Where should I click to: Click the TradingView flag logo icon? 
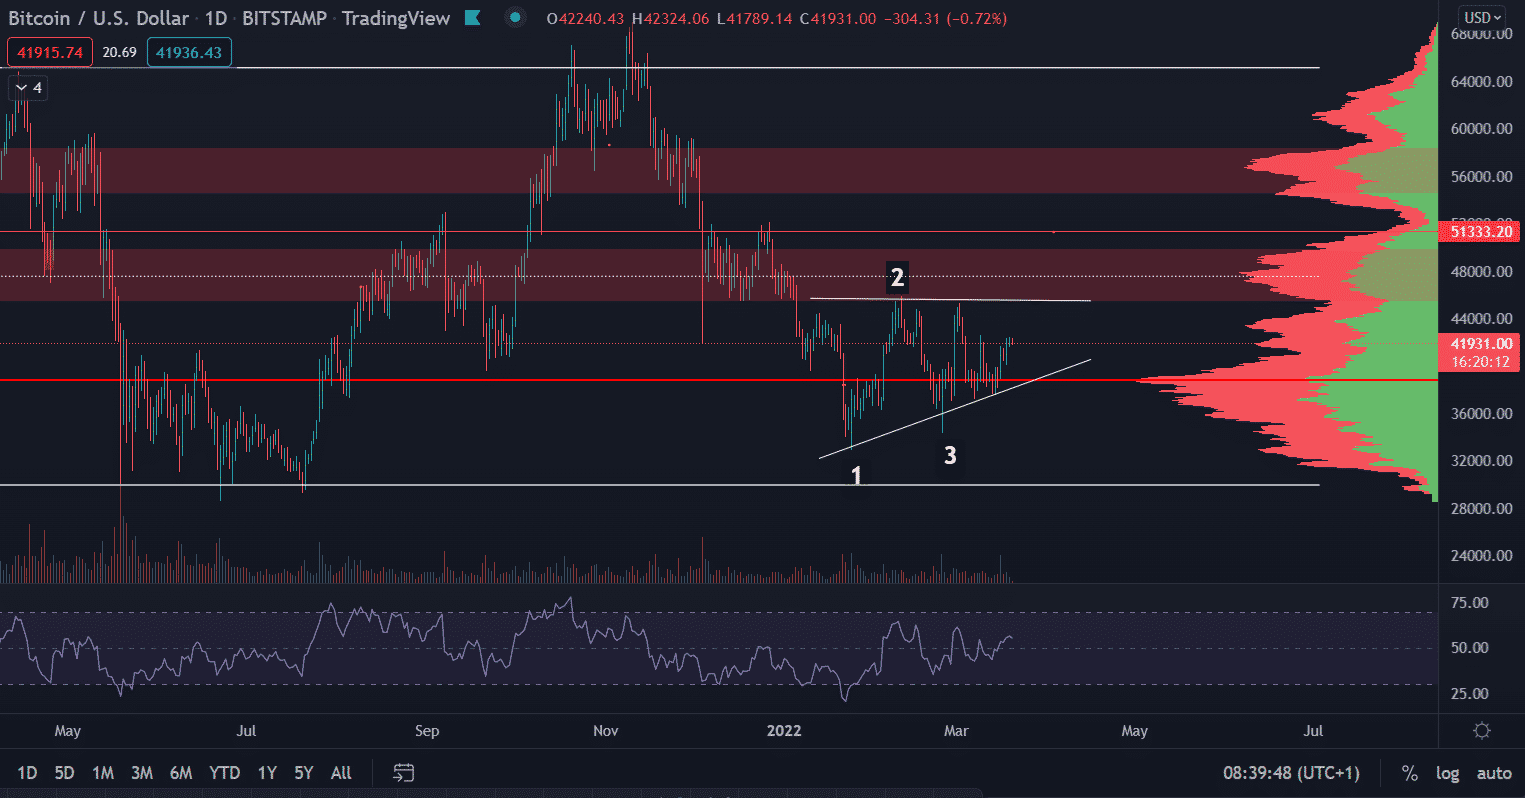473,18
